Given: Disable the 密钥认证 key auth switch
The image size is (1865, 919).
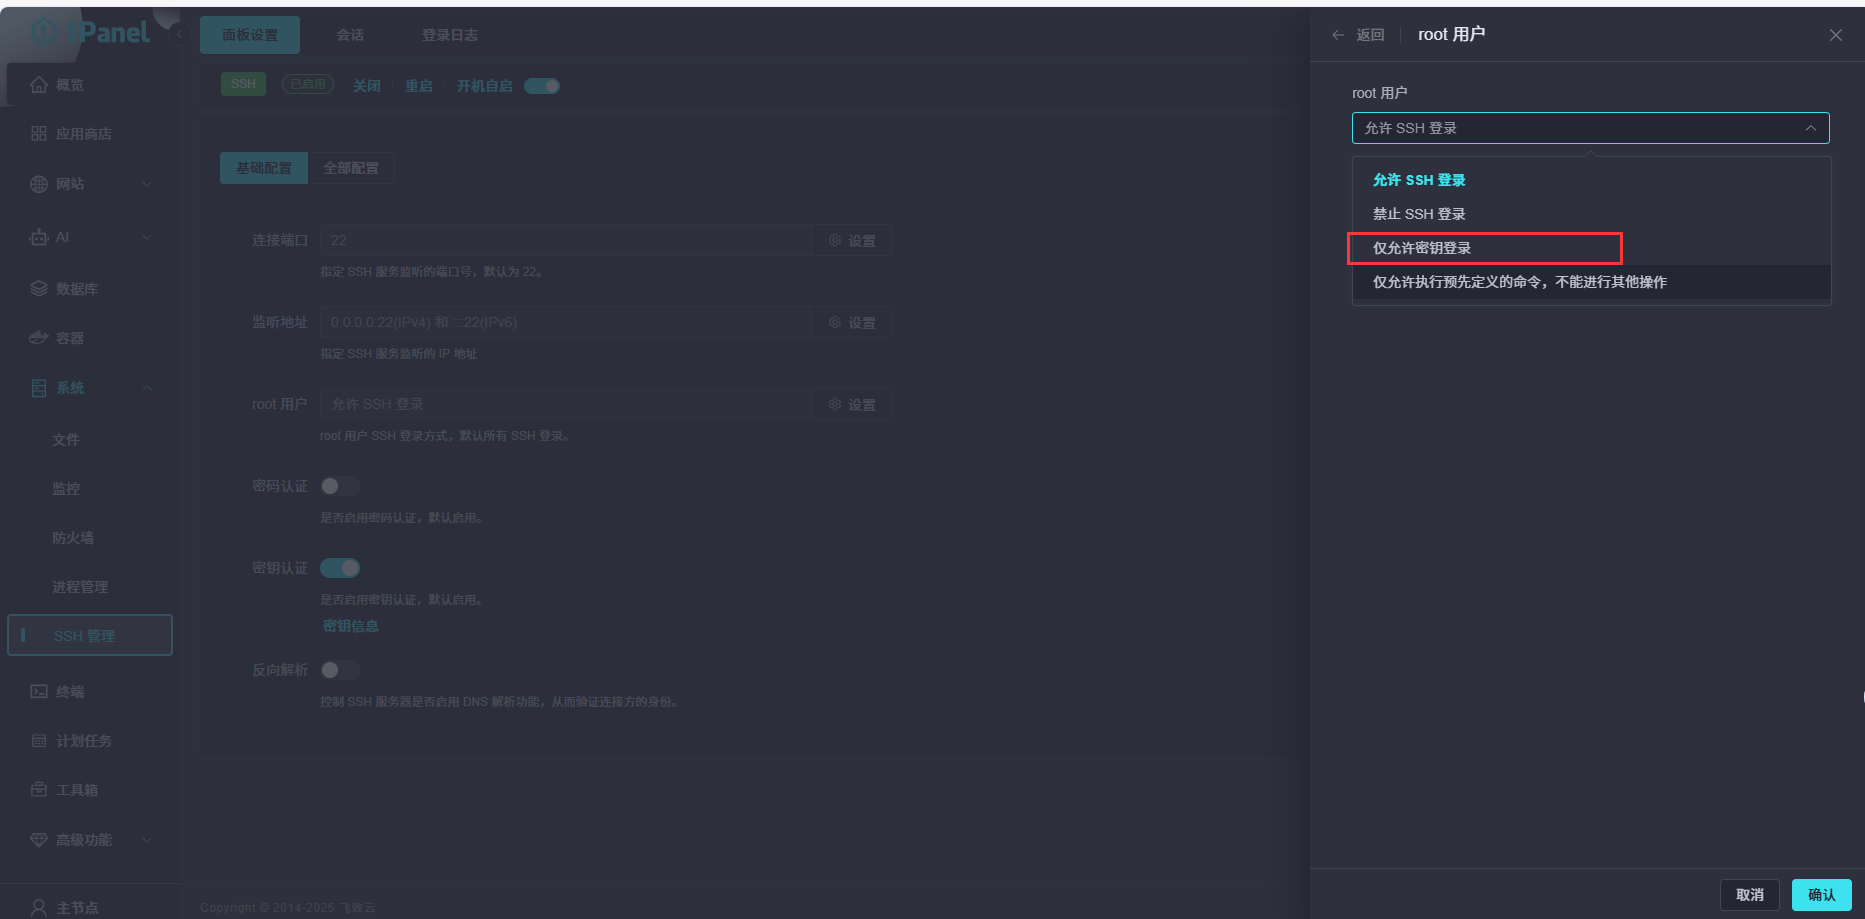Looking at the screenshot, I should (340, 568).
